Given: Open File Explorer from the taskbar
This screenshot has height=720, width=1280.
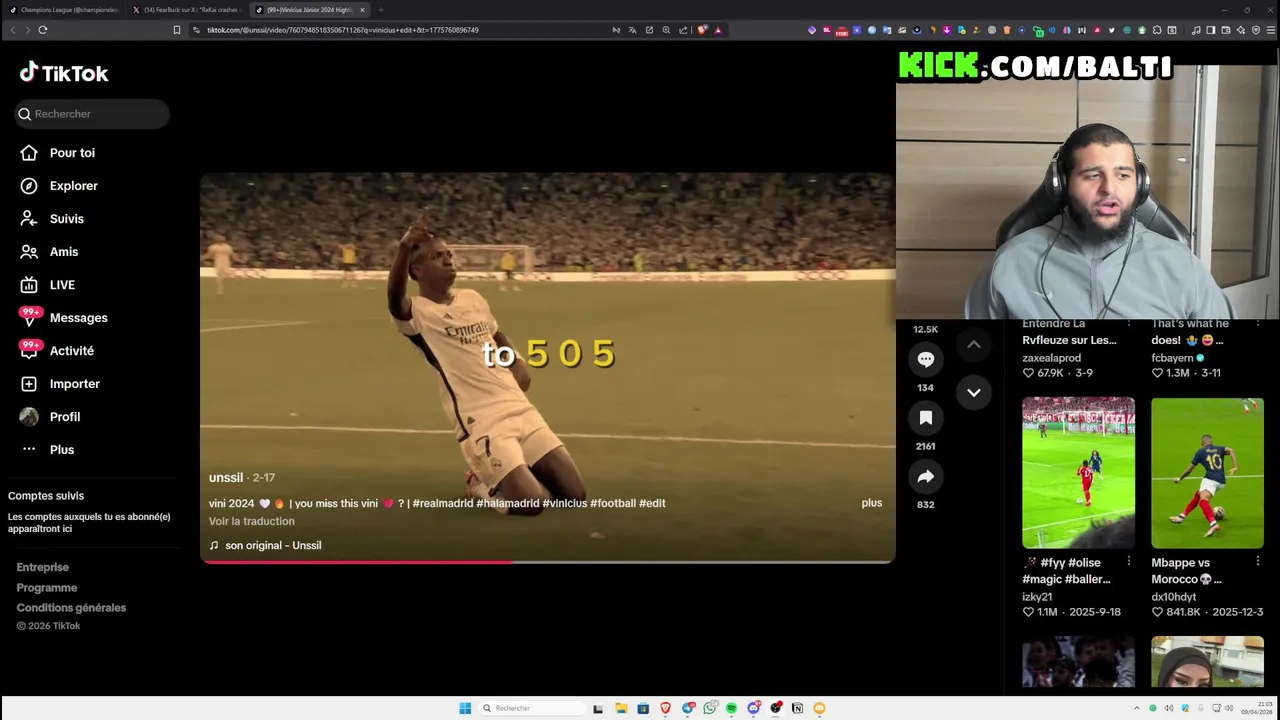Looking at the screenshot, I should click(x=621, y=708).
